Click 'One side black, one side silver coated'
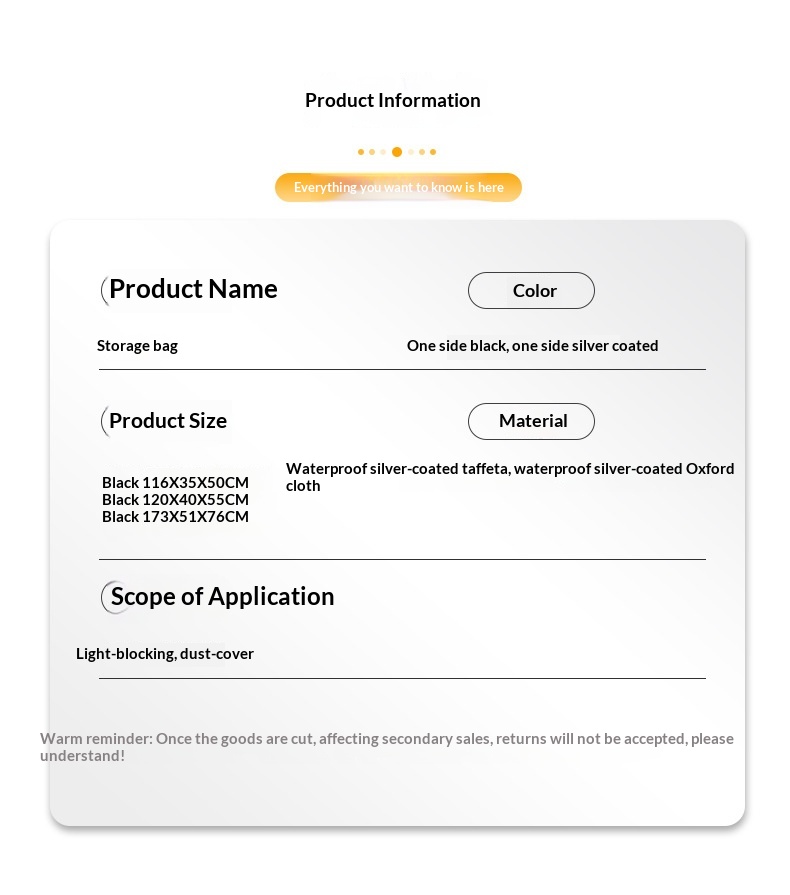 pyautogui.click(x=533, y=346)
